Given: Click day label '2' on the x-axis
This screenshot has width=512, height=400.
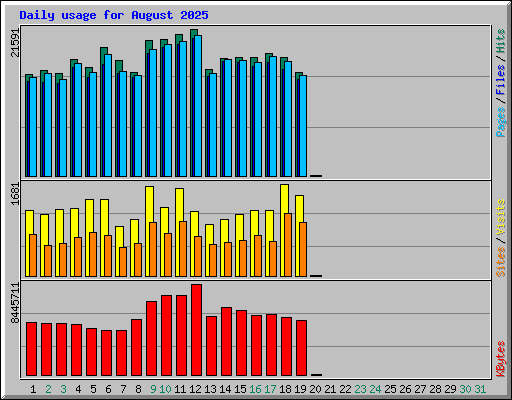Looking at the screenshot, I should tap(48, 389).
